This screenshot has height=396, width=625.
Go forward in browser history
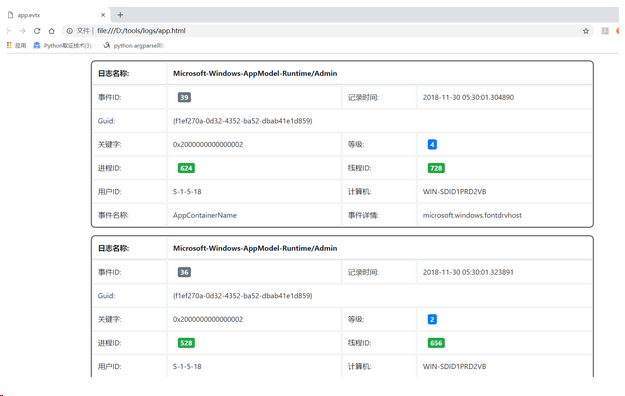click(22, 31)
